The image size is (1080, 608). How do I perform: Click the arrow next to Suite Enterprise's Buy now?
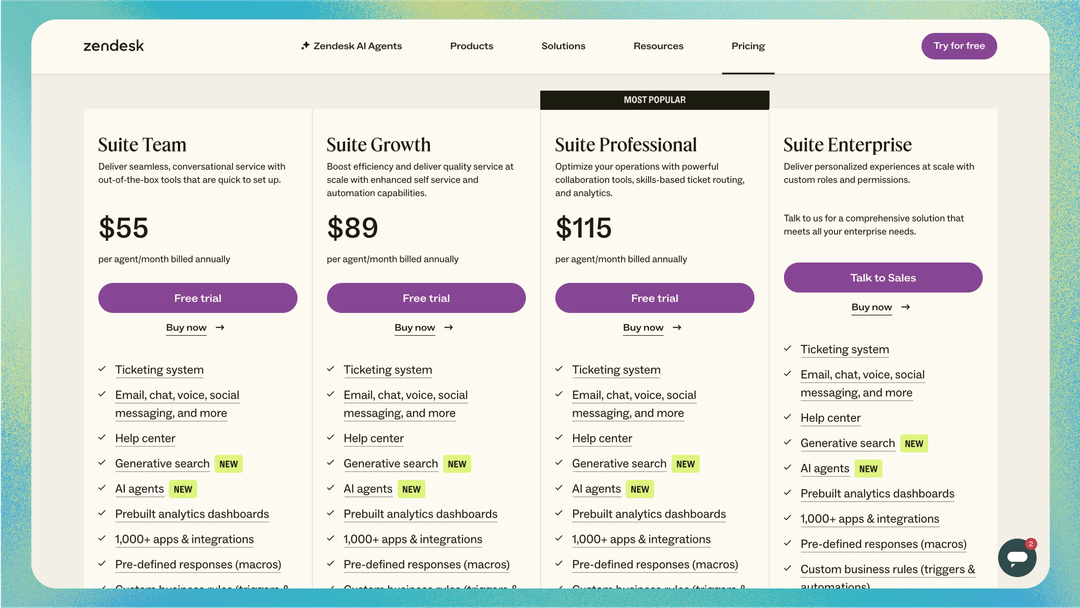click(x=905, y=307)
